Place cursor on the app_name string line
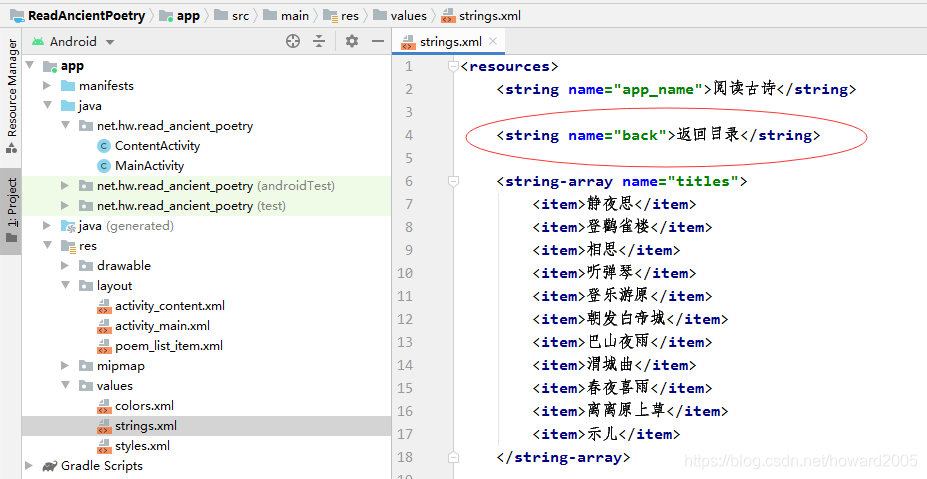Screen dimensions: 927x479 point(676,89)
